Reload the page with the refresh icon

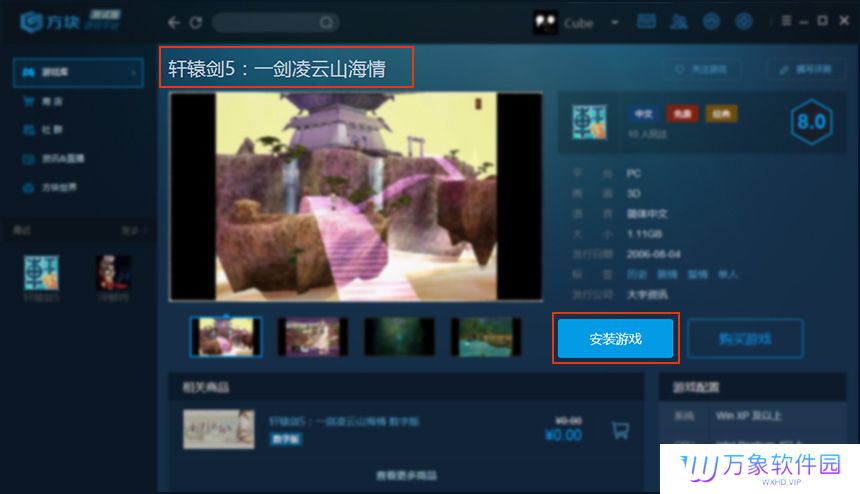[x=196, y=22]
